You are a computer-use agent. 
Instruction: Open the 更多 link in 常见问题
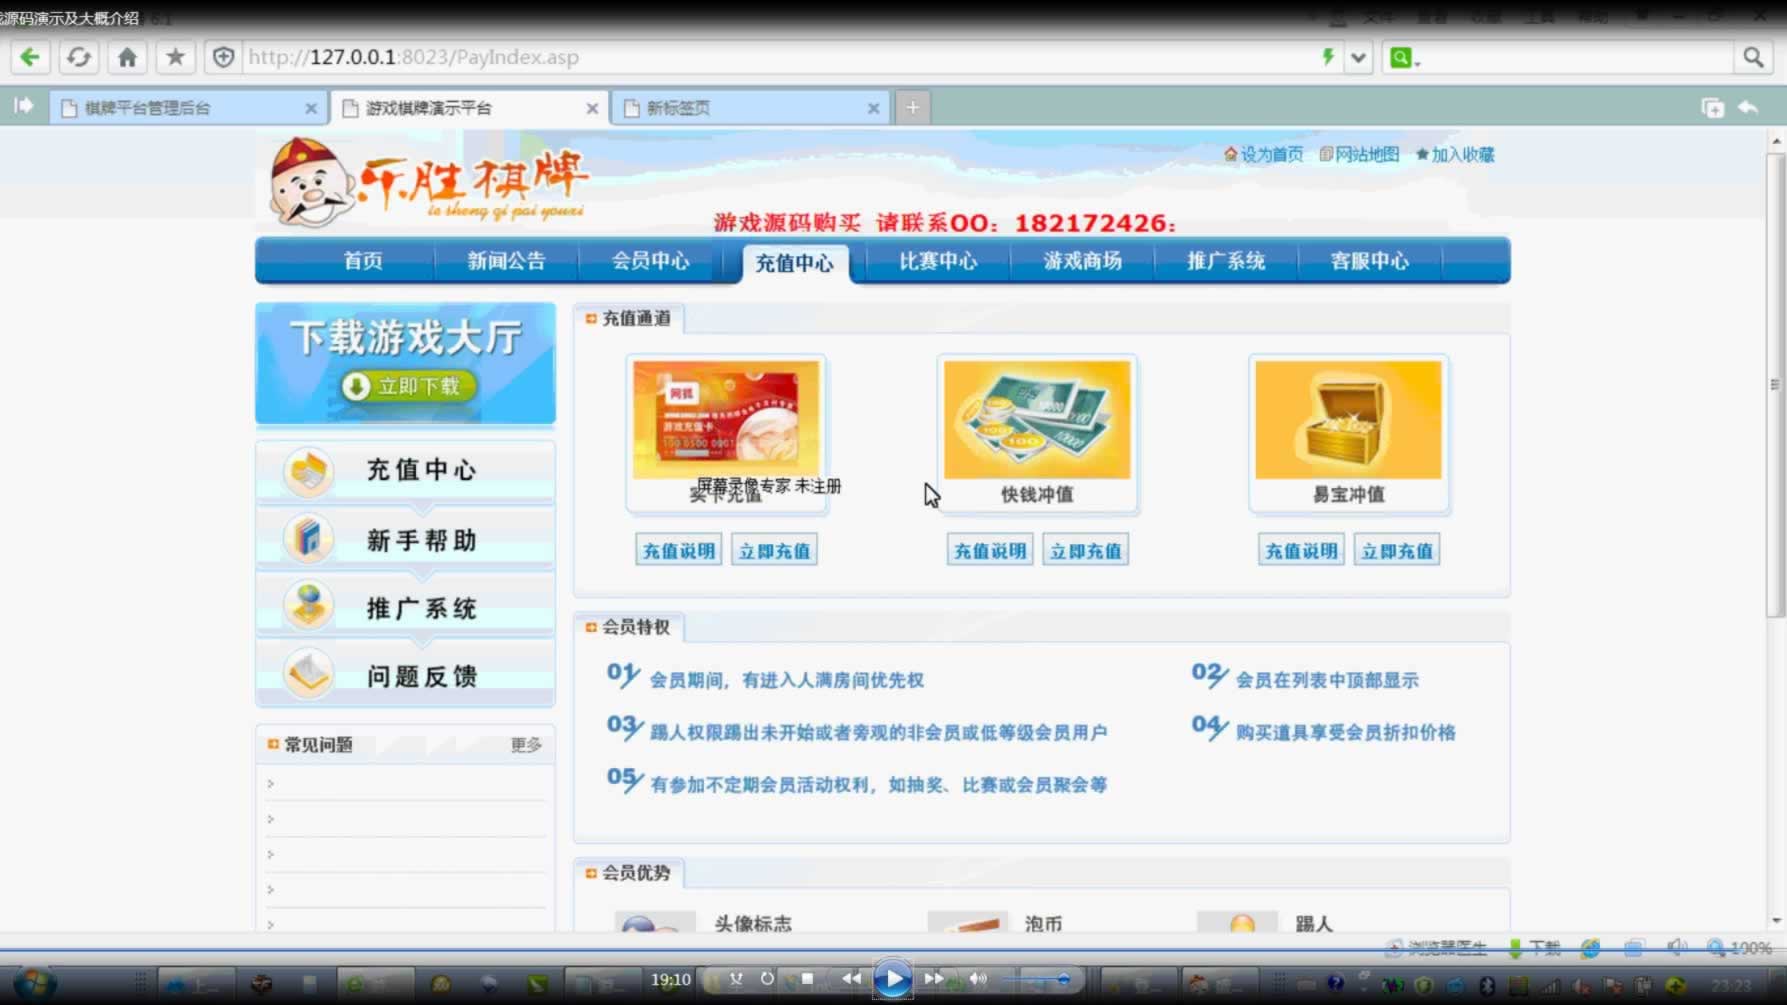tap(526, 745)
